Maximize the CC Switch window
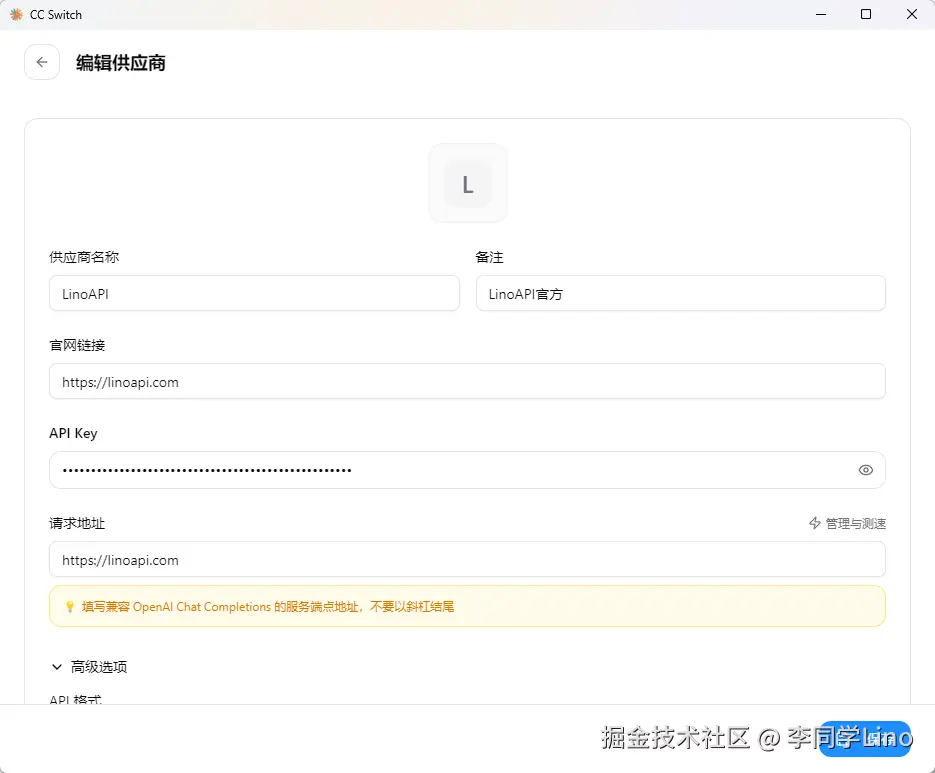This screenshot has height=773, width=935. click(866, 14)
